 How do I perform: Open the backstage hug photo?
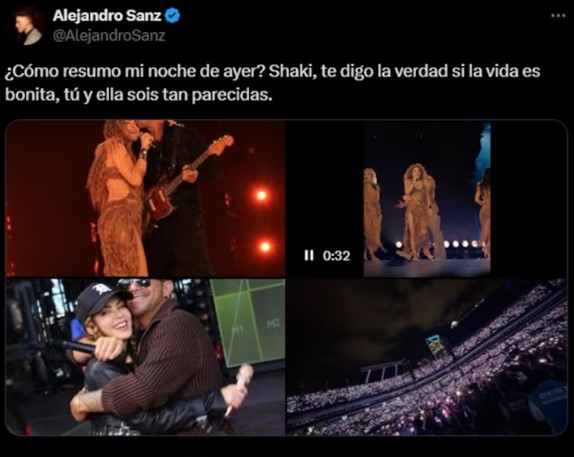click(145, 357)
